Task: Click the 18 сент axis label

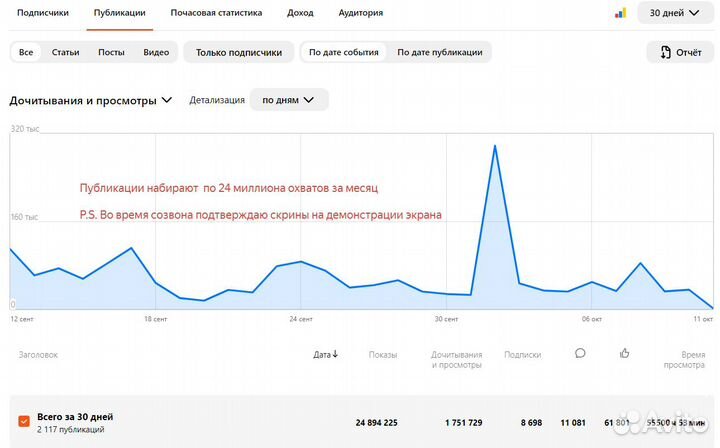Action: point(156,319)
